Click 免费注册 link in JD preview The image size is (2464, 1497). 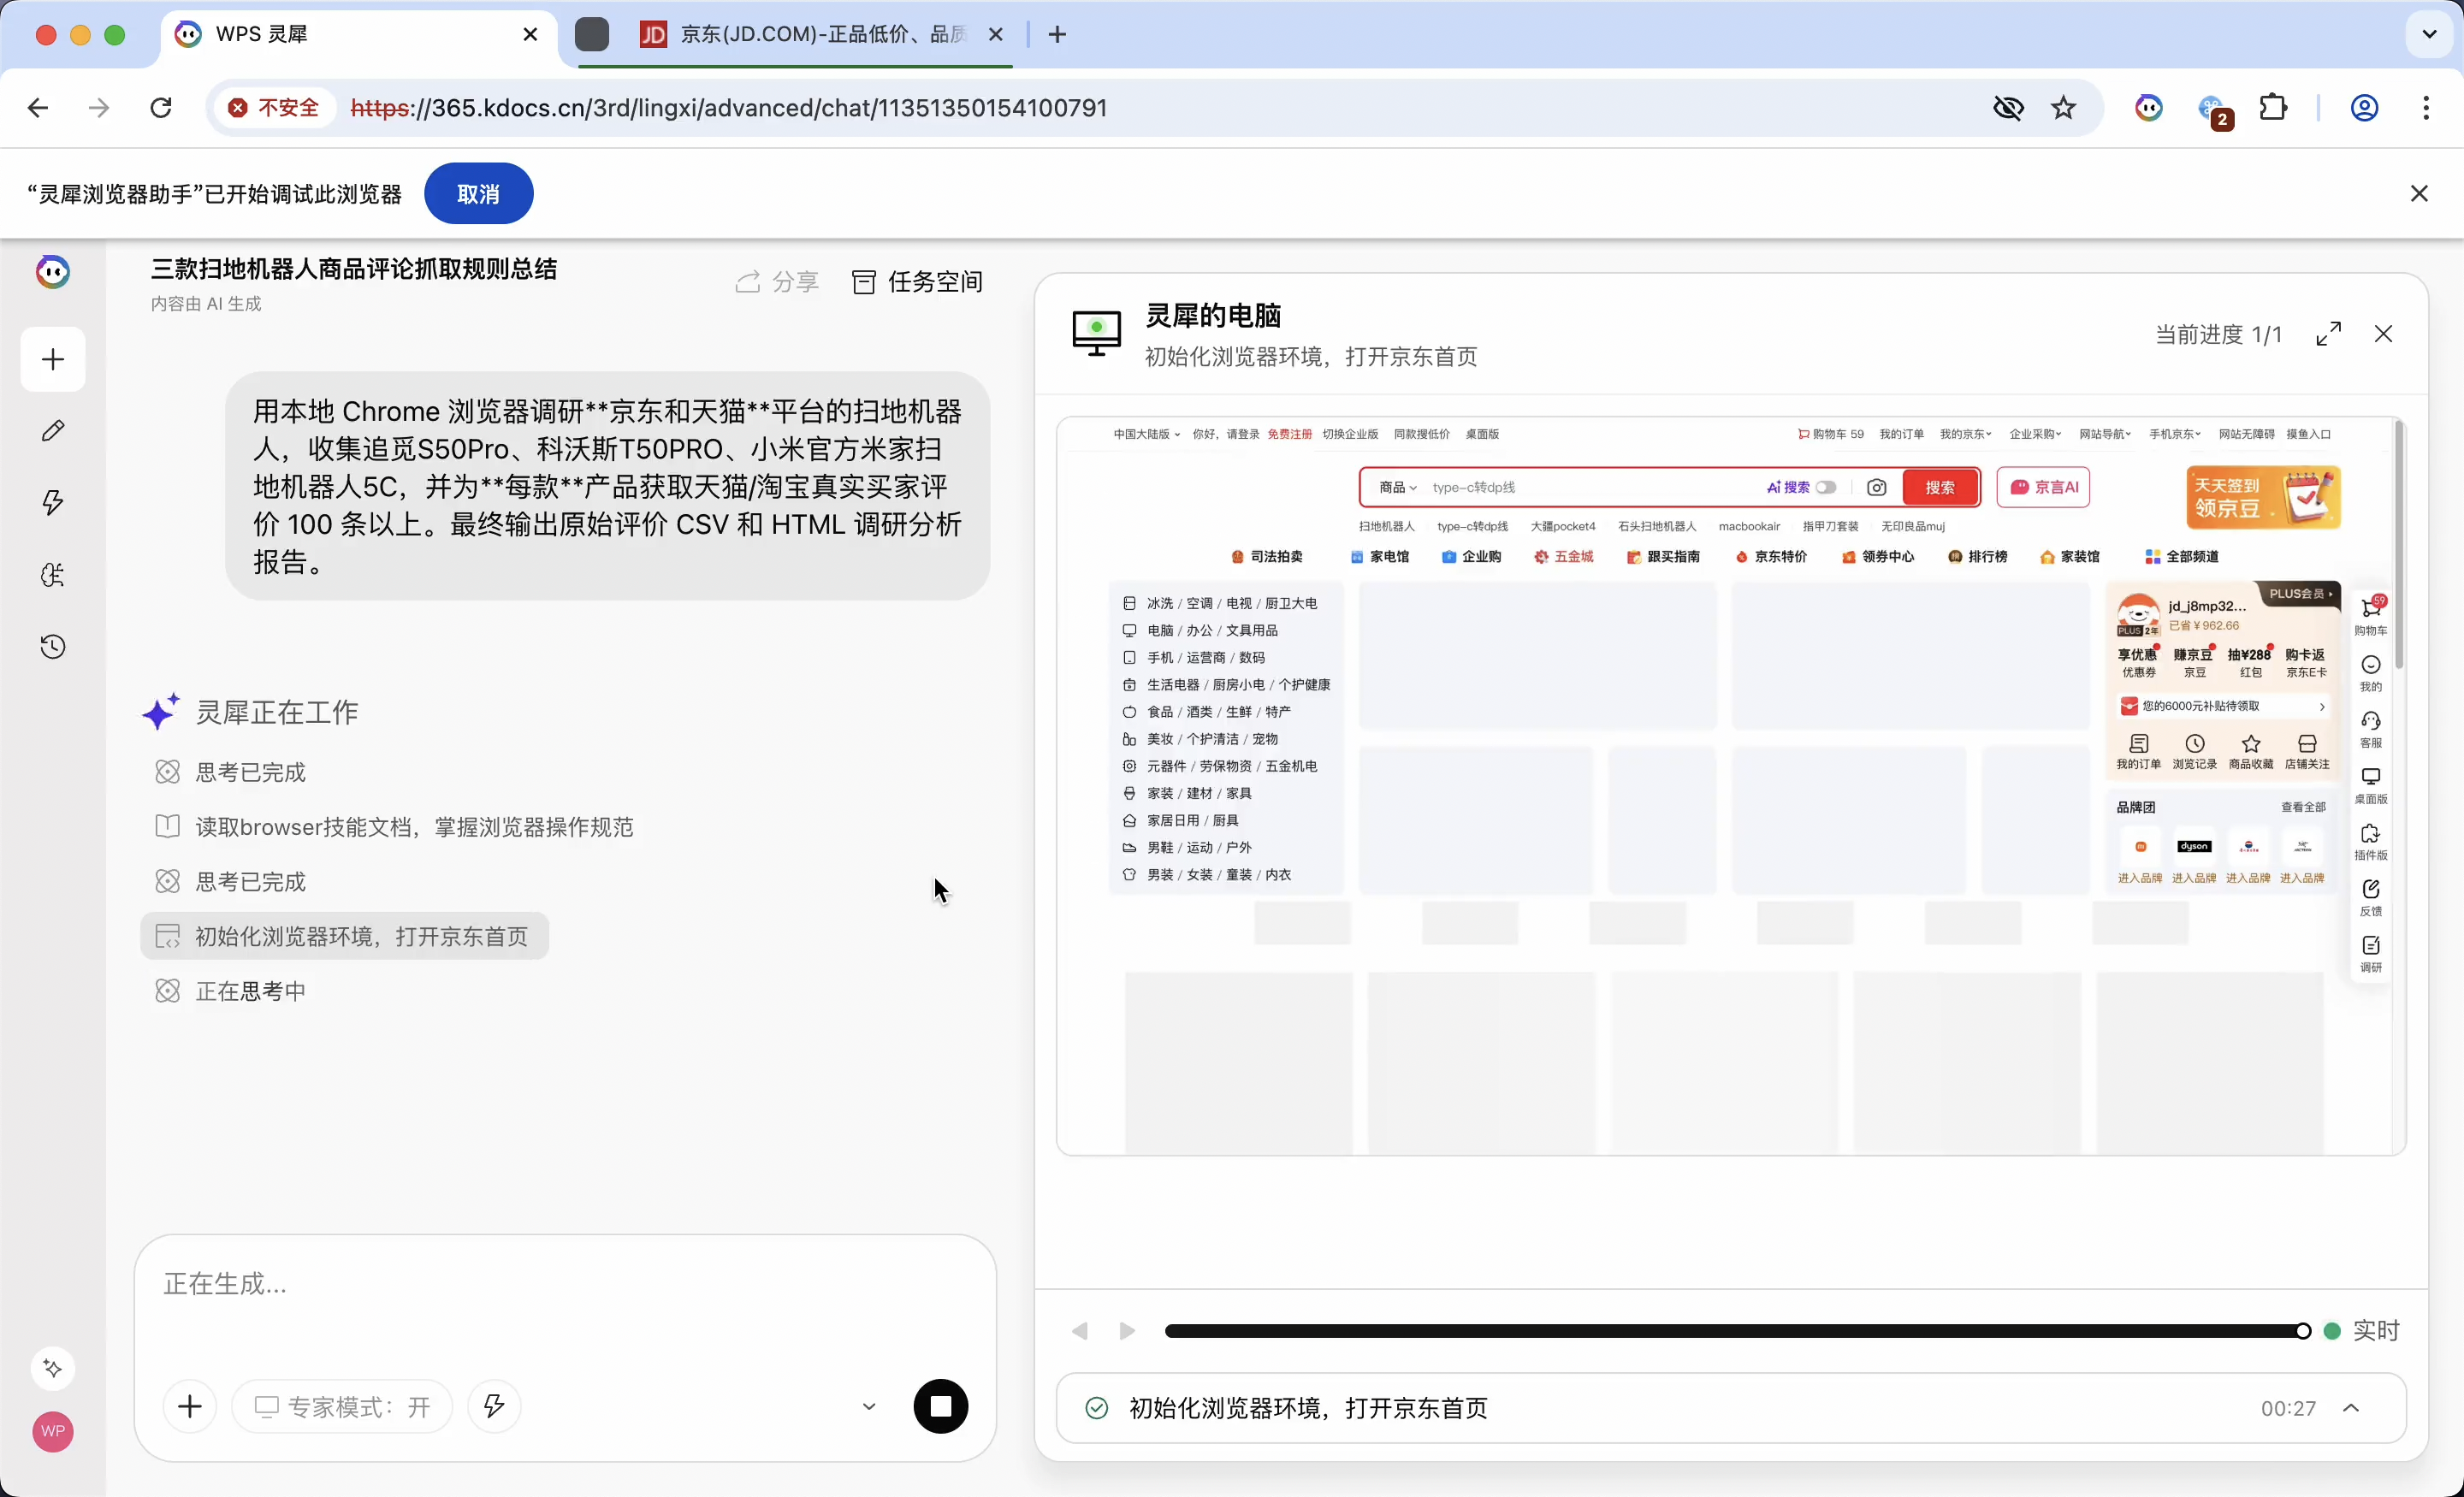point(1289,434)
